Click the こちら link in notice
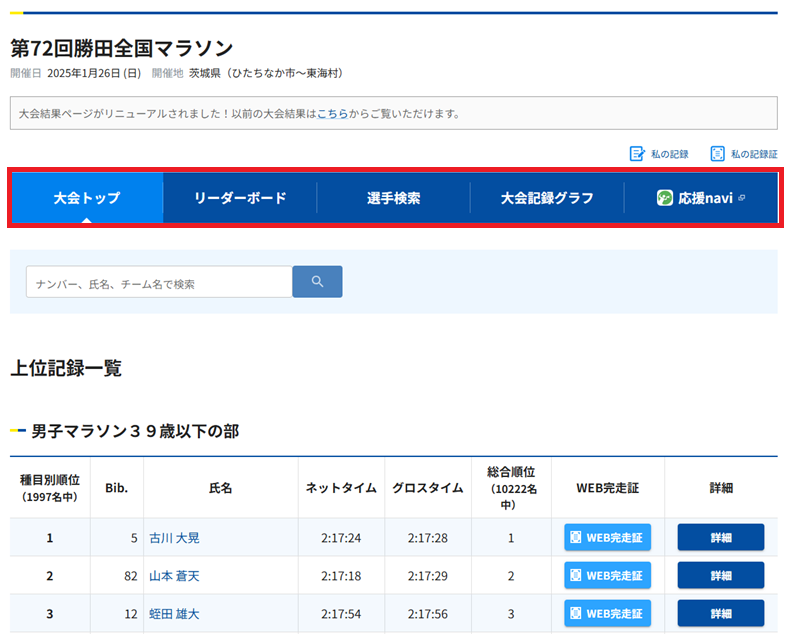 (332, 114)
